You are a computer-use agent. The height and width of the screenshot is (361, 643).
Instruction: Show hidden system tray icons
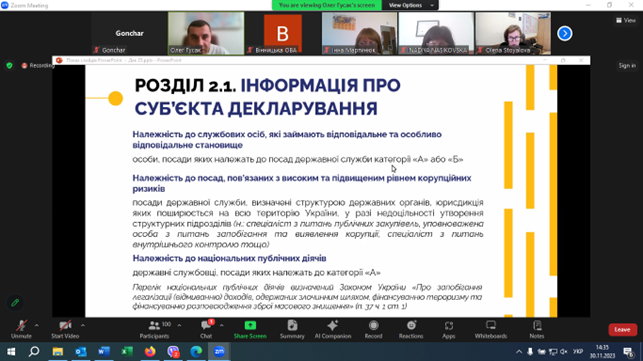519,352
